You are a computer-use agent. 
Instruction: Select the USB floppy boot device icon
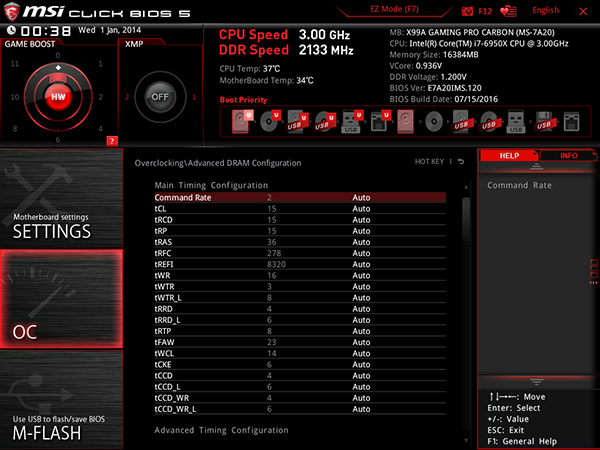tap(544, 122)
